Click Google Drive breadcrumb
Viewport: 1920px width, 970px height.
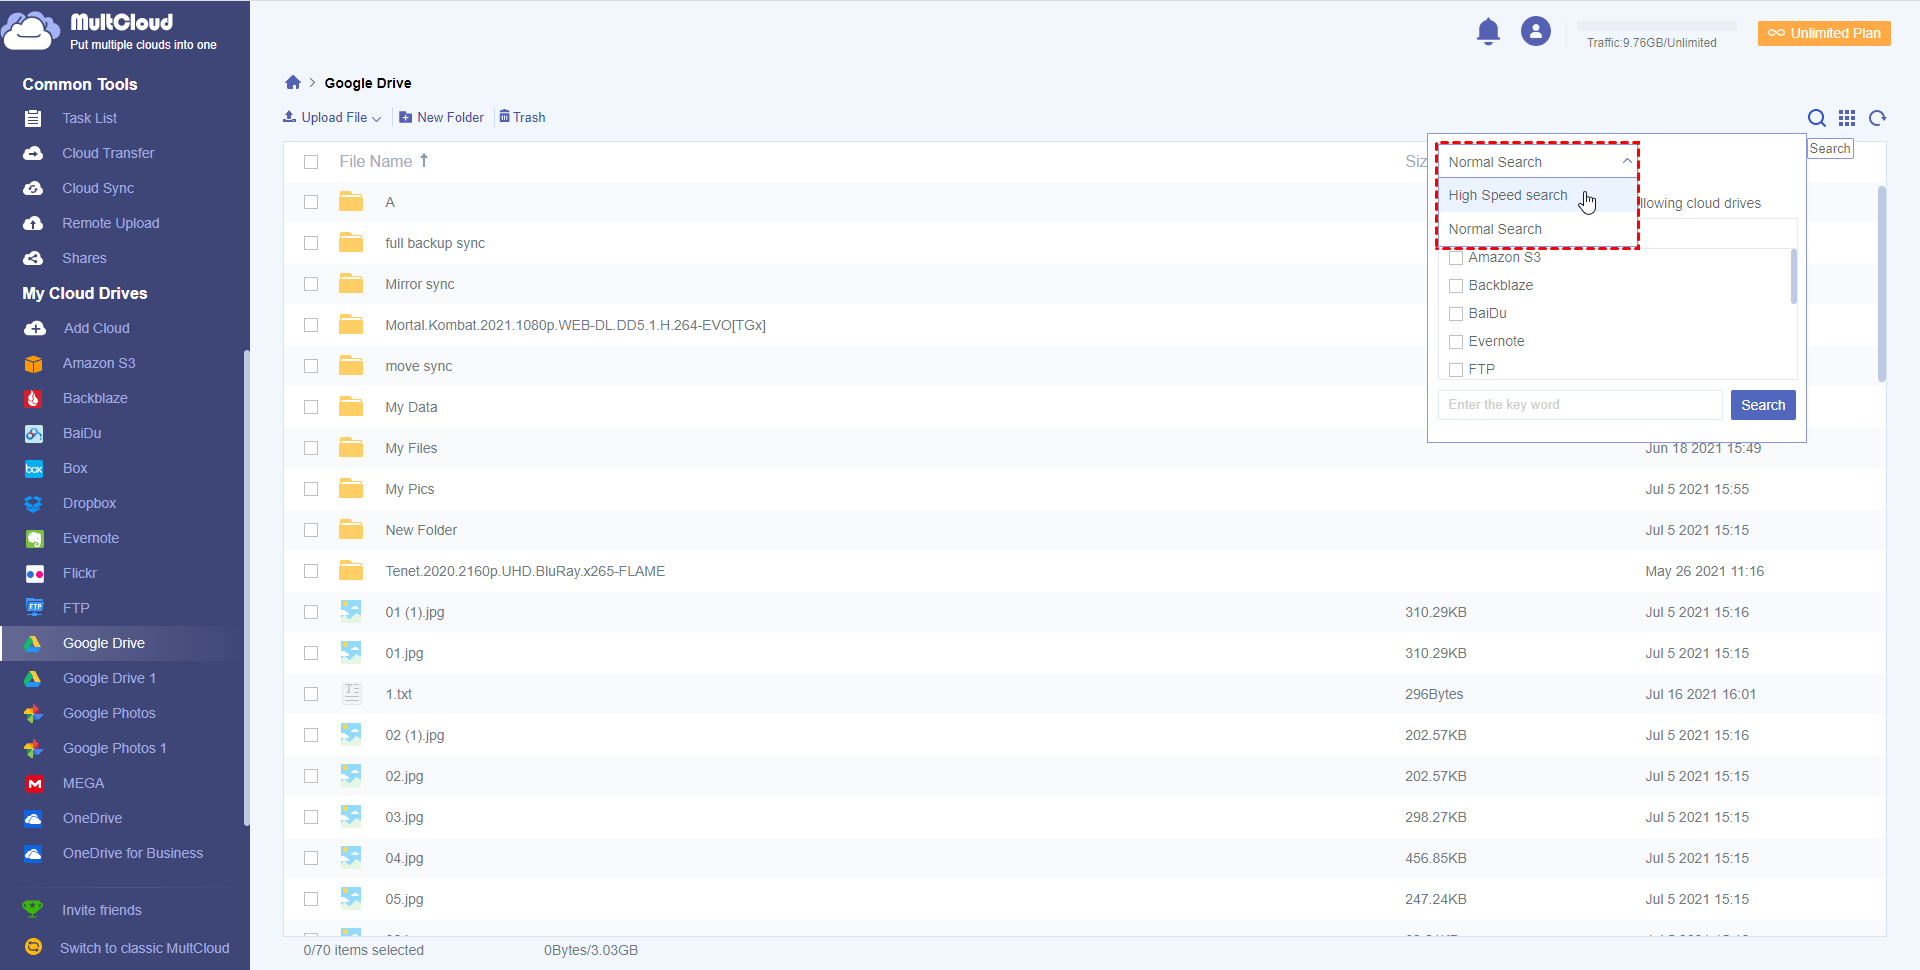pos(368,83)
